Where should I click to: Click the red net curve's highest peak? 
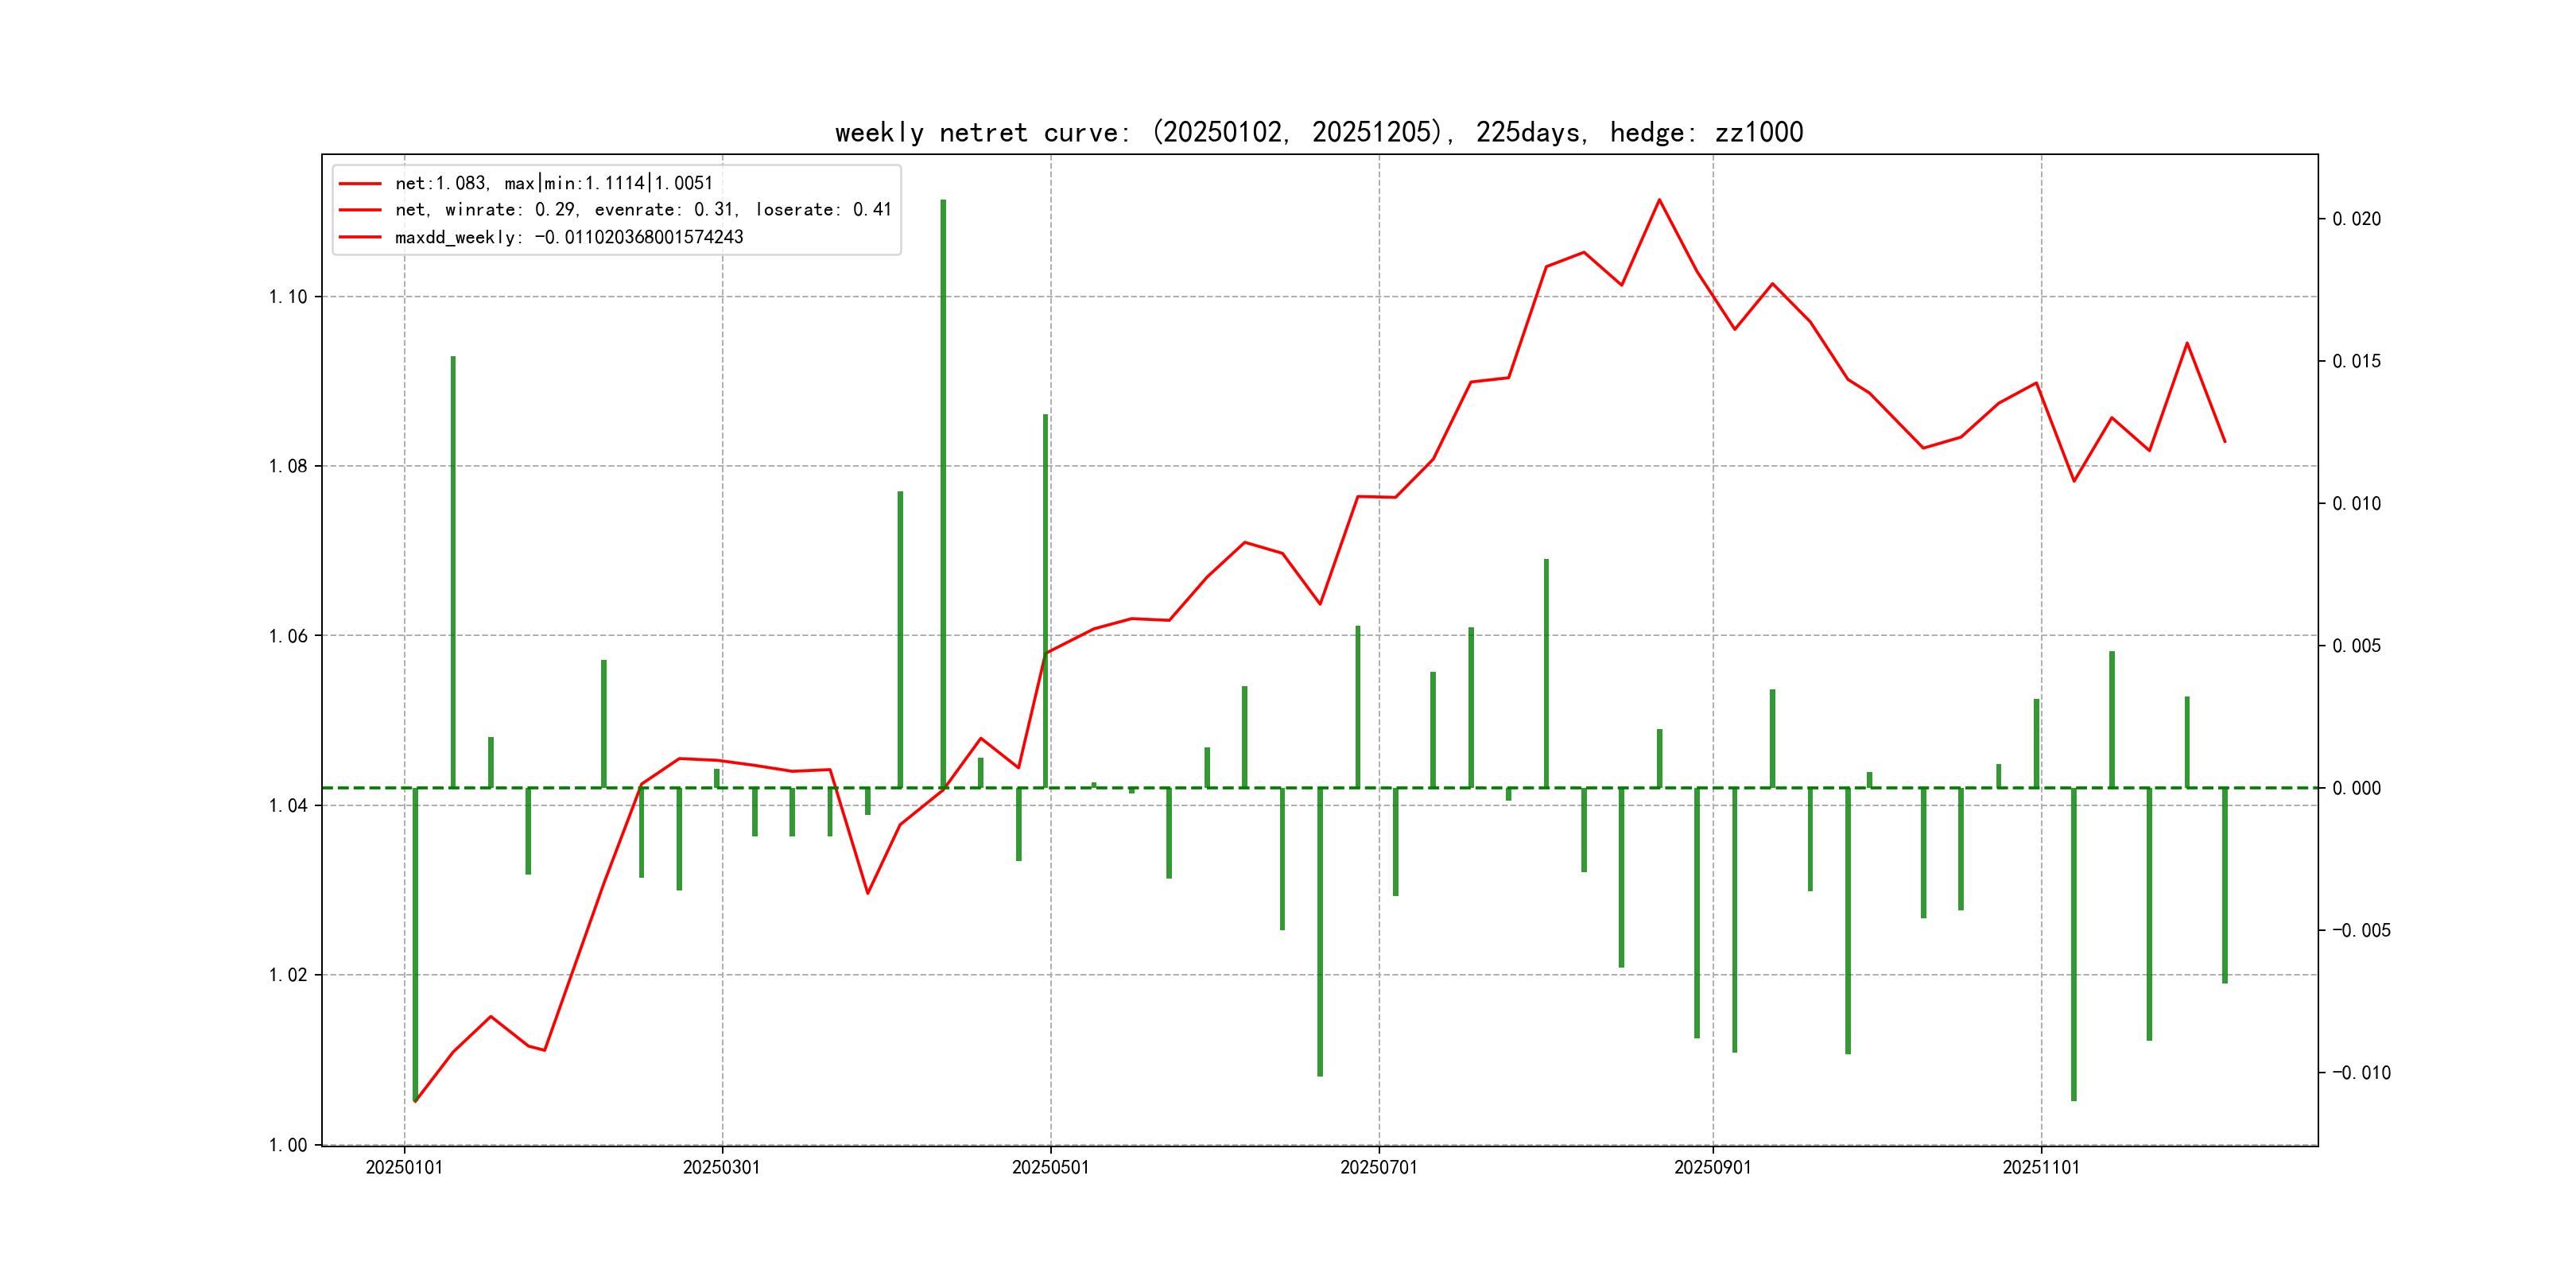(x=1659, y=200)
